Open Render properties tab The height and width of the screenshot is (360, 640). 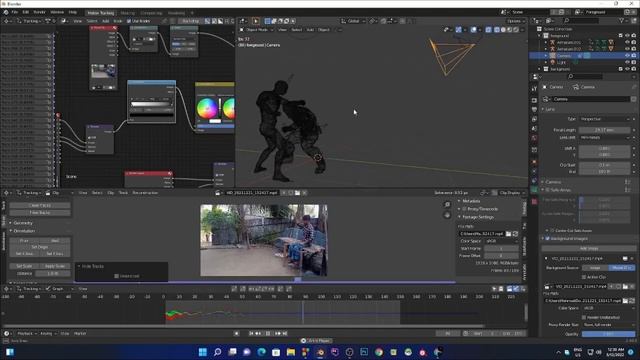534,100
